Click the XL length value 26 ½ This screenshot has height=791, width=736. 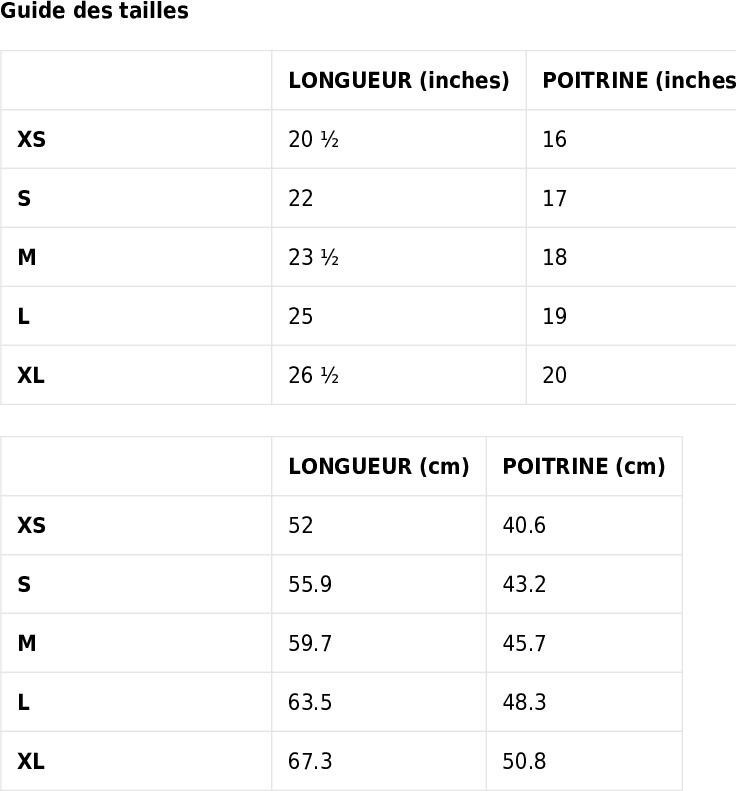click(313, 375)
